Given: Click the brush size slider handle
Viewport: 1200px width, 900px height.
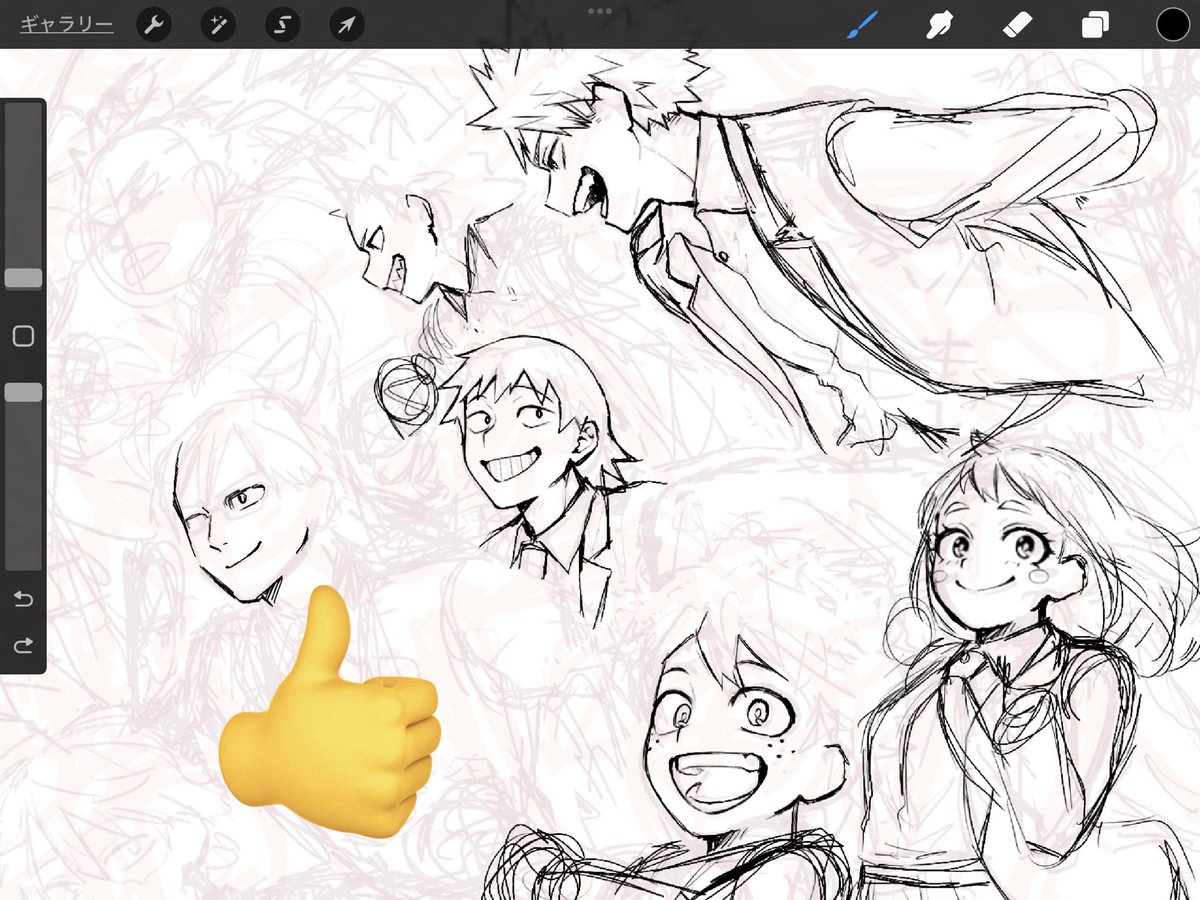Looking at the screenshot, I should point(23,279).
